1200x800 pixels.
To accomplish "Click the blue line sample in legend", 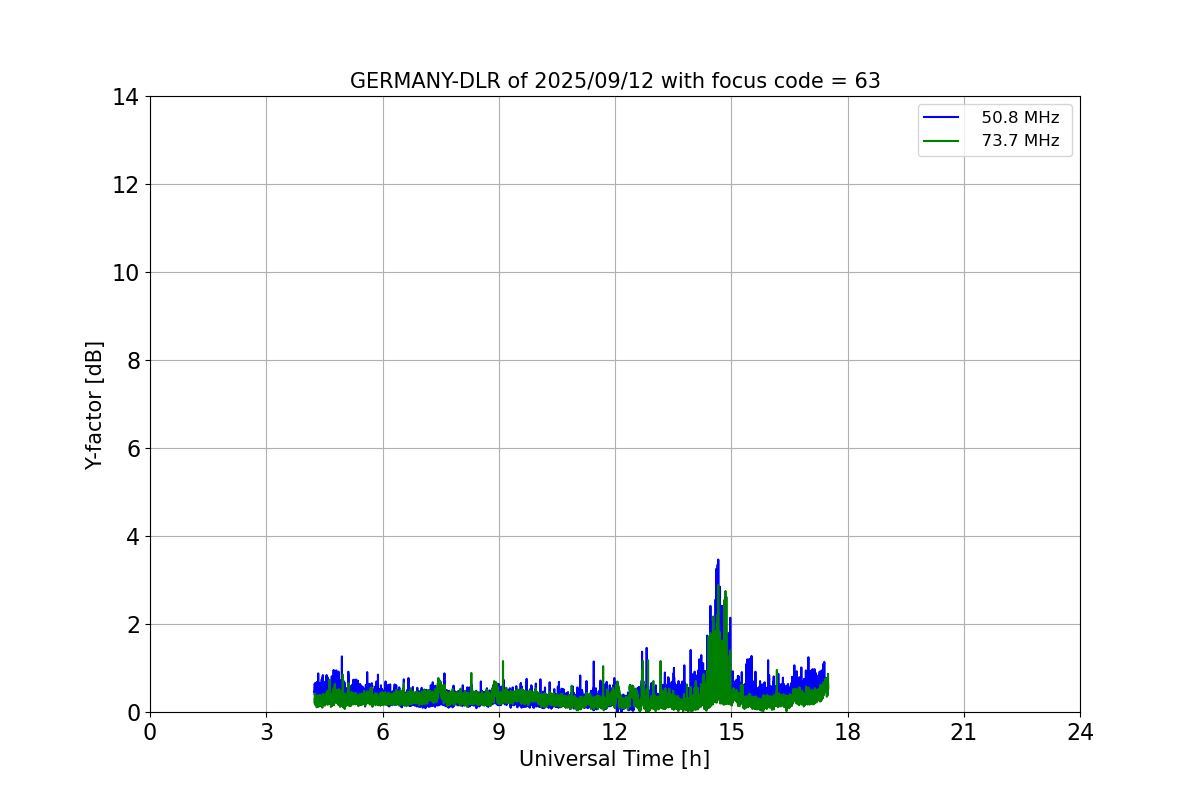I will pos(942,118).
